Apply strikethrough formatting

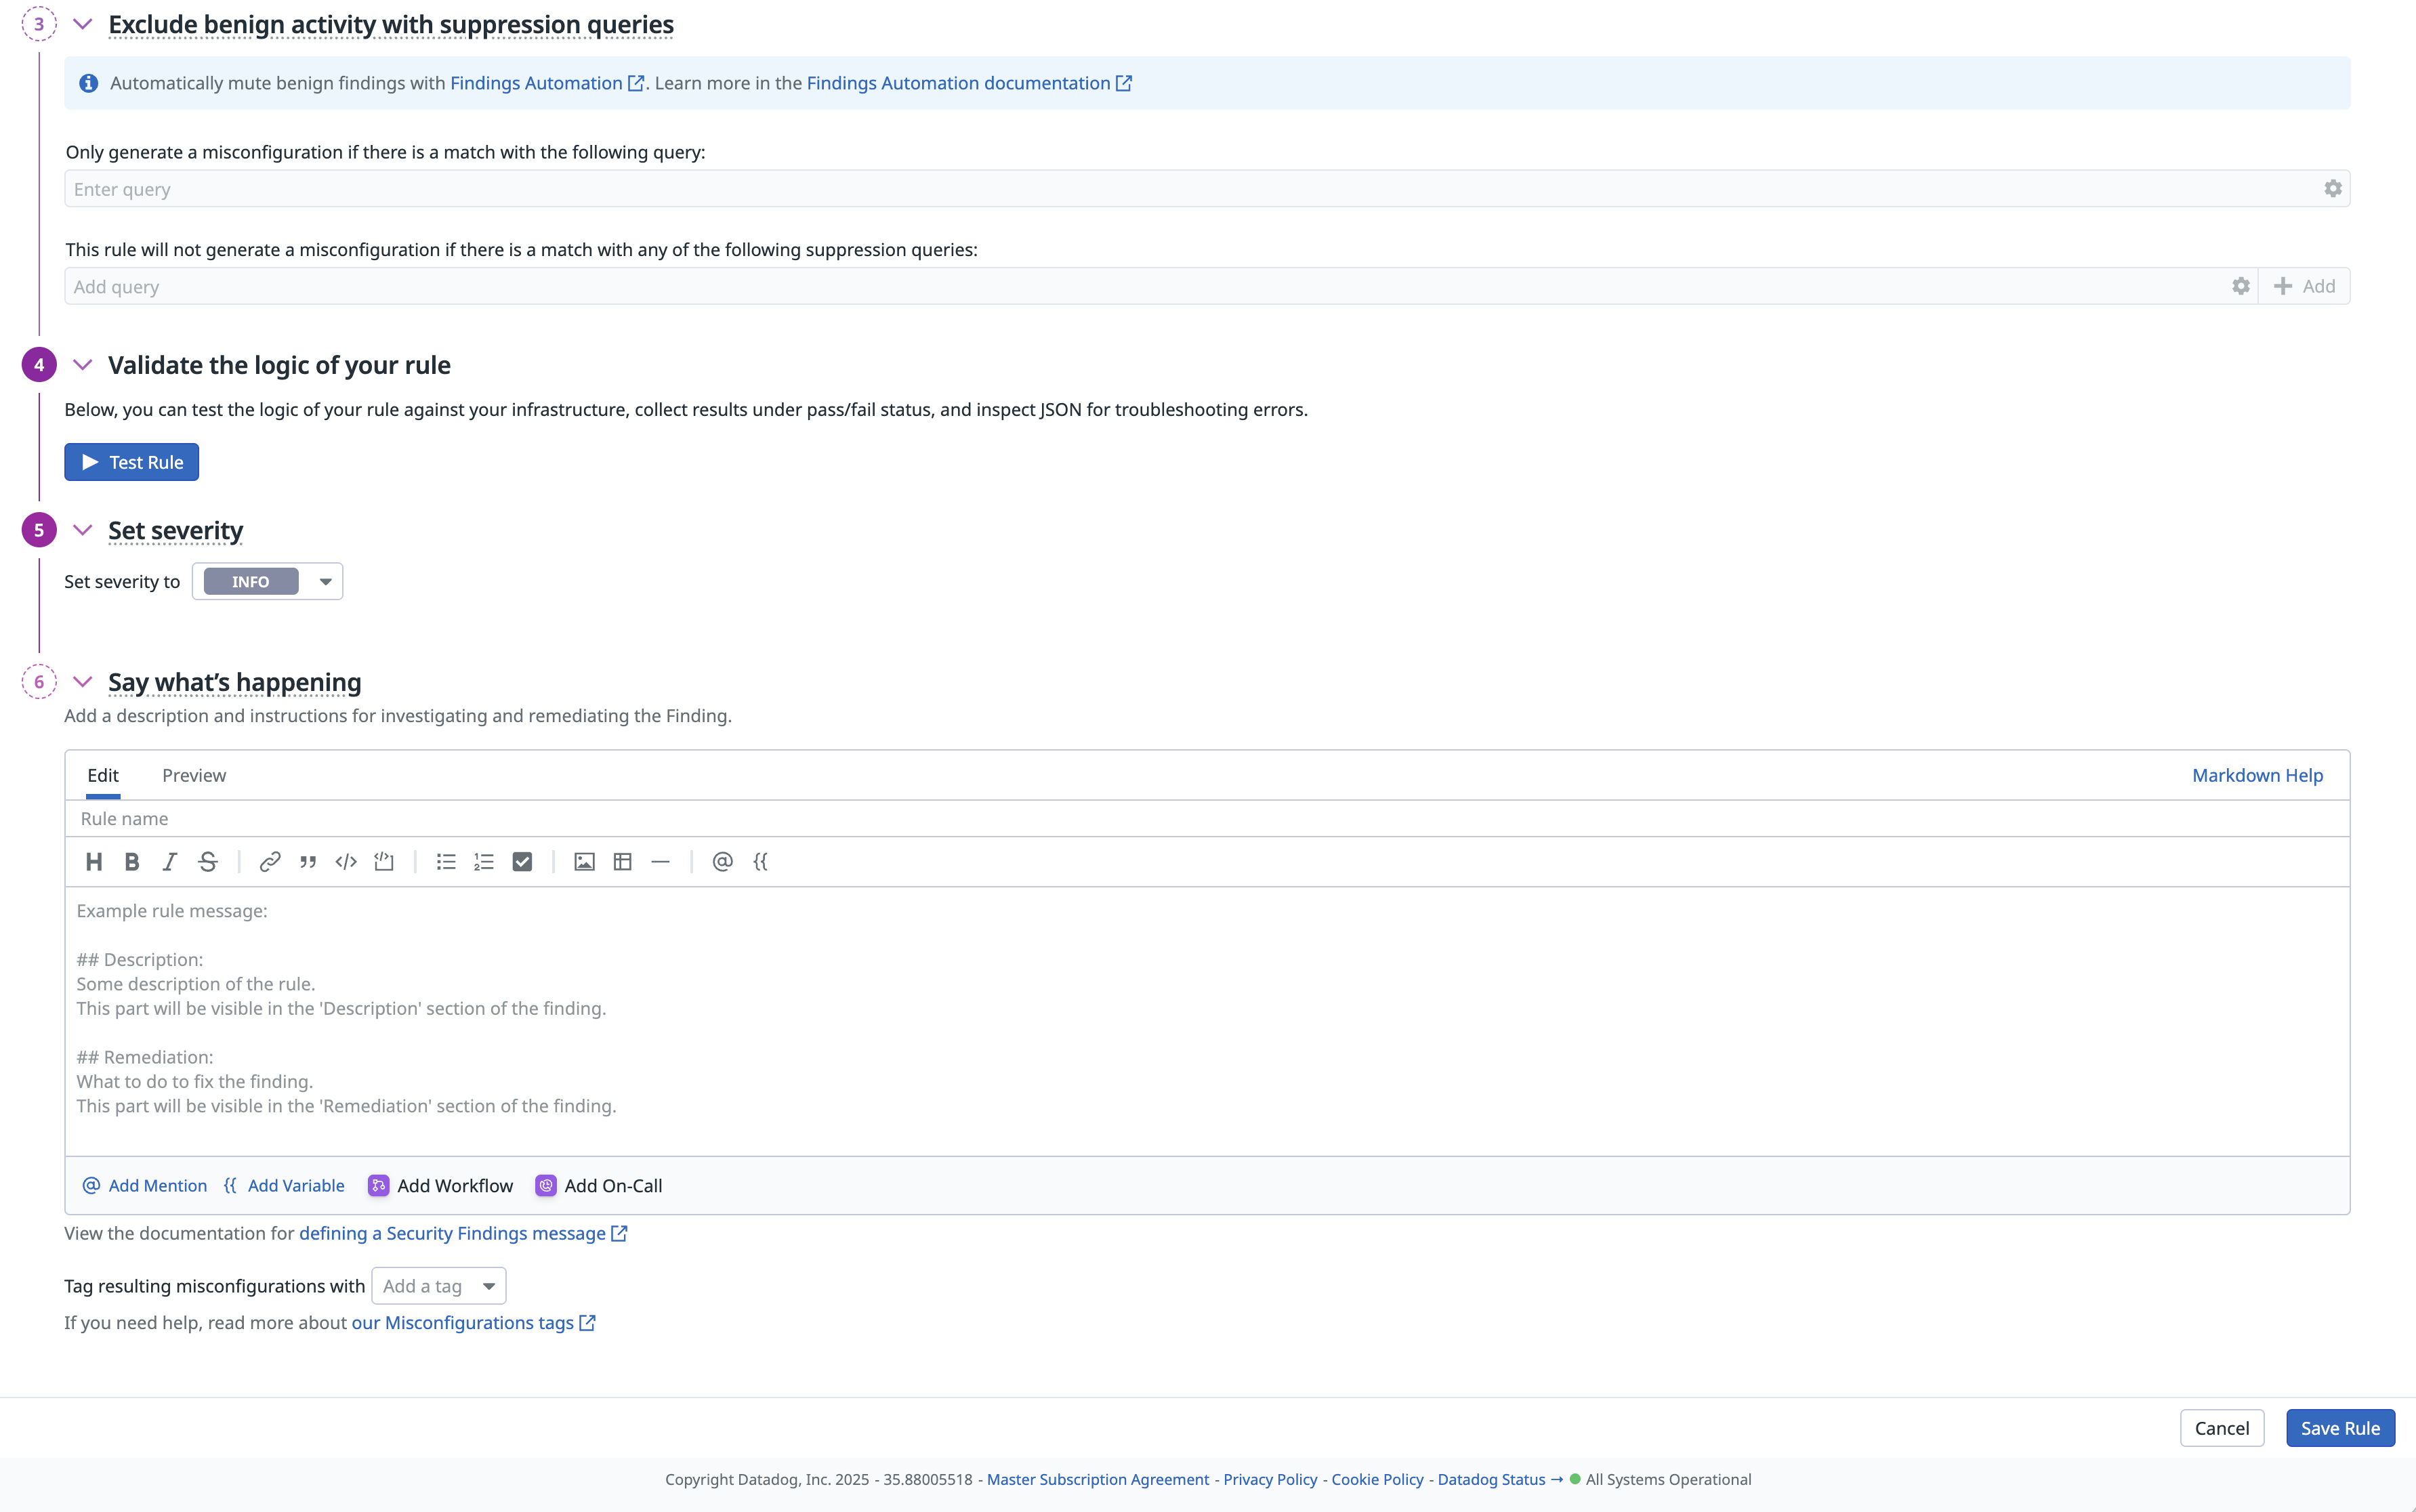tap(207, 862)
